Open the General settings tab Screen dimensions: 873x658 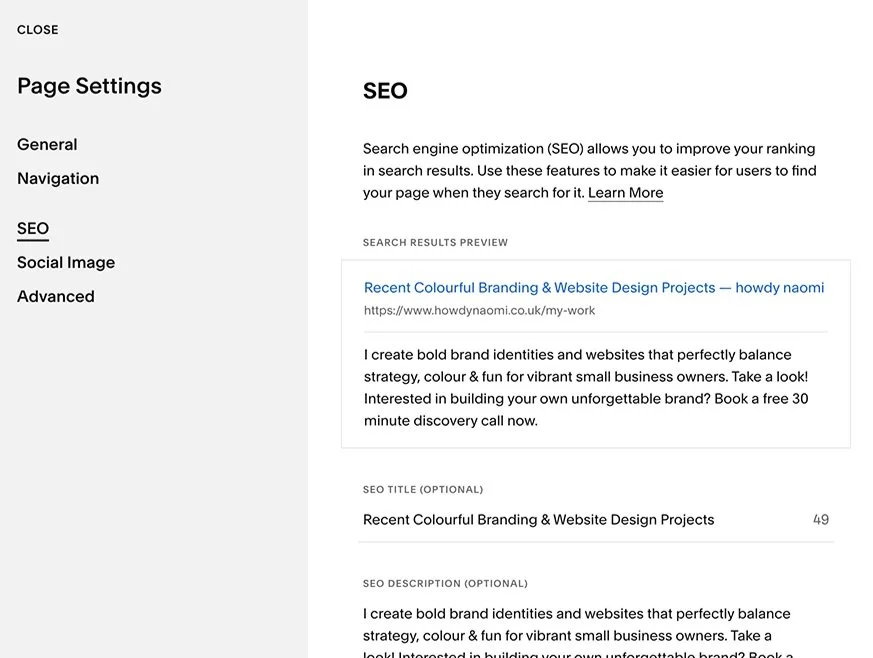47,145
